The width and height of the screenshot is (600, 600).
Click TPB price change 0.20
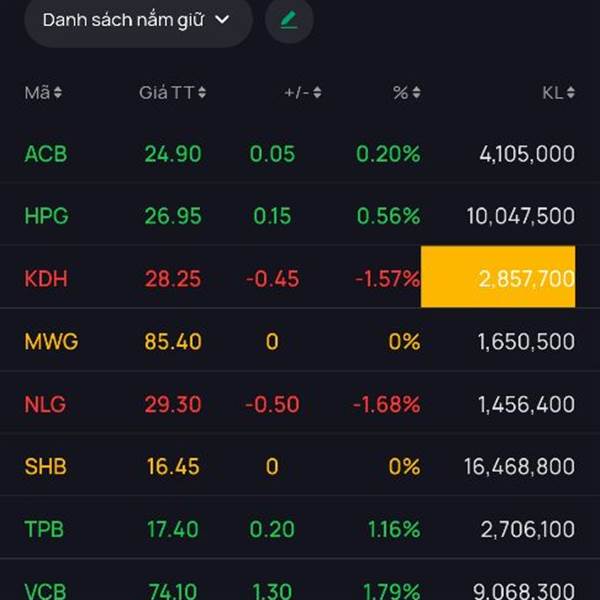pyautogui.click(x=272, y=529)
